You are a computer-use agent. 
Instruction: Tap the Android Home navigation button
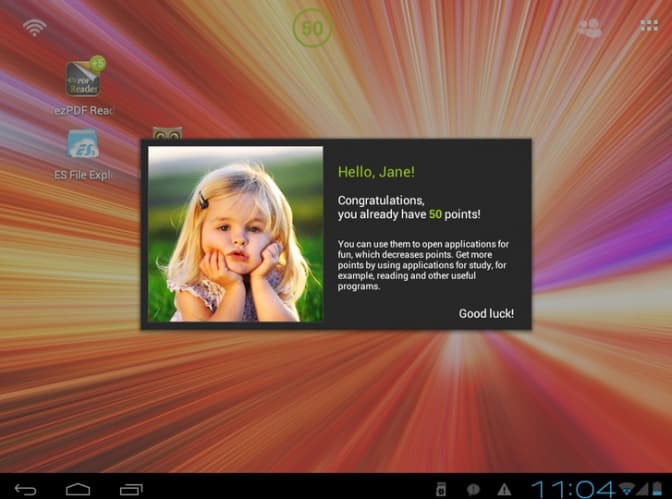(78, 489)
